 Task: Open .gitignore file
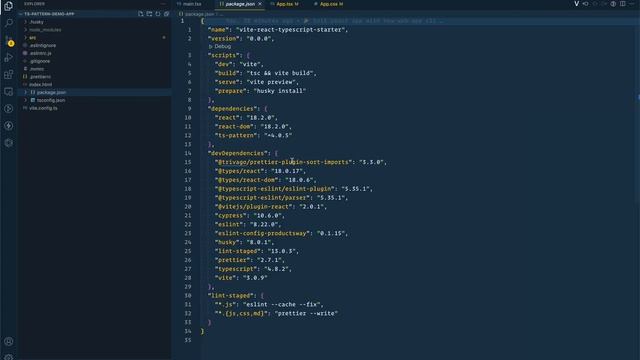pyautogui.click(x=40, y=61)
